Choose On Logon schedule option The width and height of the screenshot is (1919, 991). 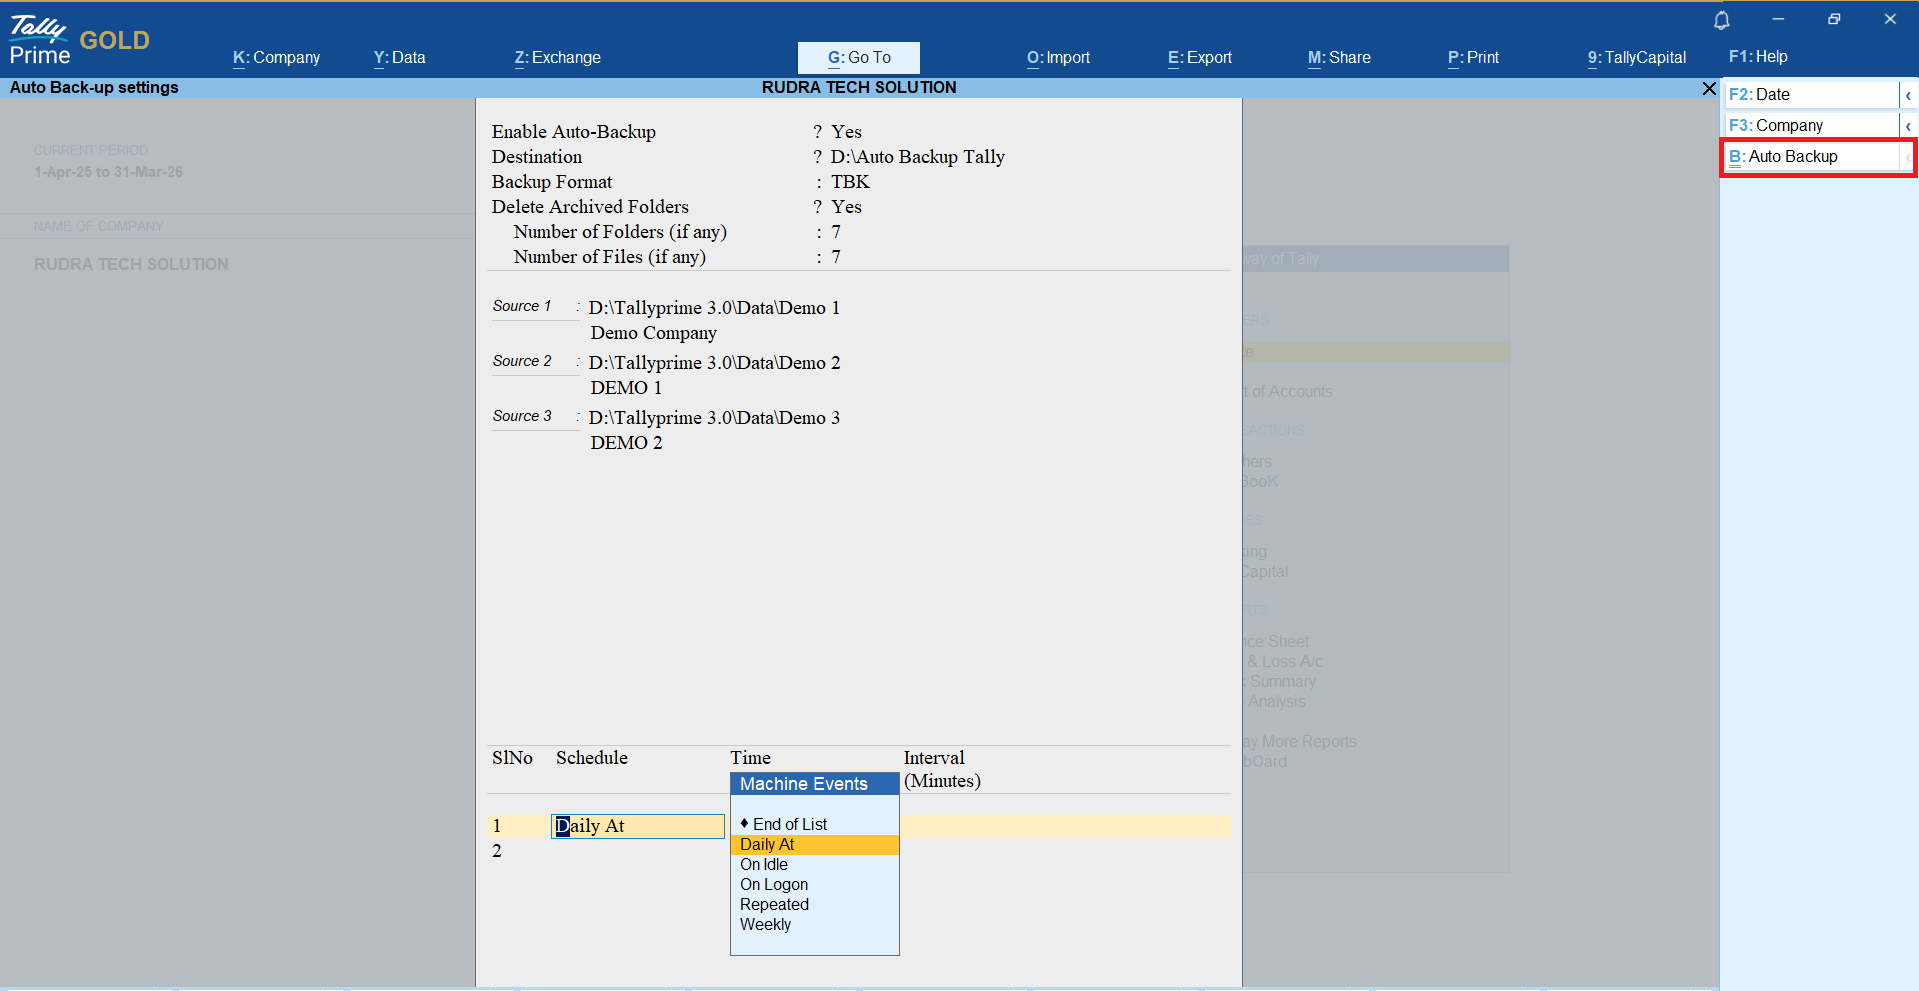point(773,885)
